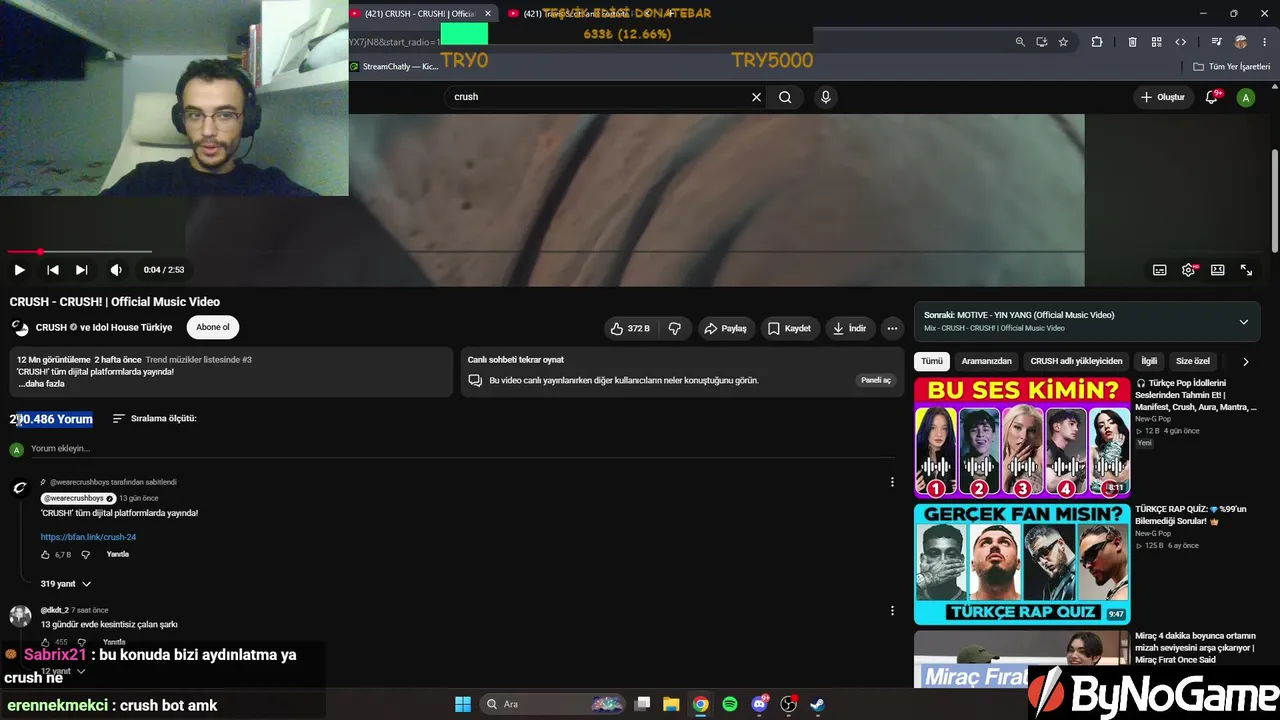1280x720 pixels.
Task: Play the CRUSH music video
Action: click(x=19, y=269)
